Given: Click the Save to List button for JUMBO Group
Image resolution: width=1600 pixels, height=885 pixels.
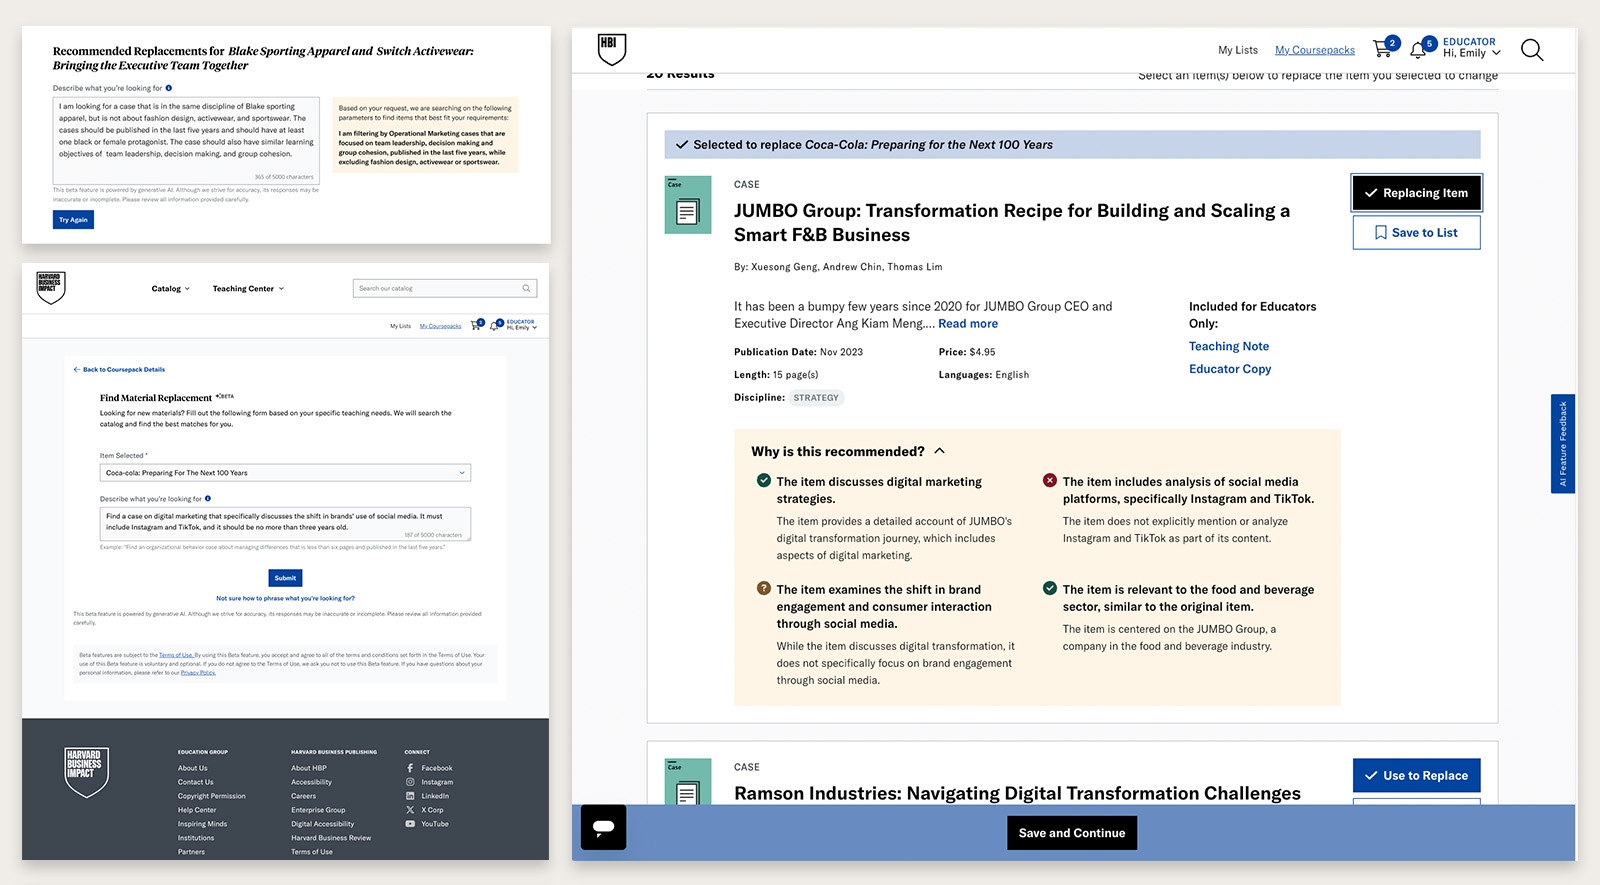Looking at the screenshot, I should click(x=1416, y=232).
